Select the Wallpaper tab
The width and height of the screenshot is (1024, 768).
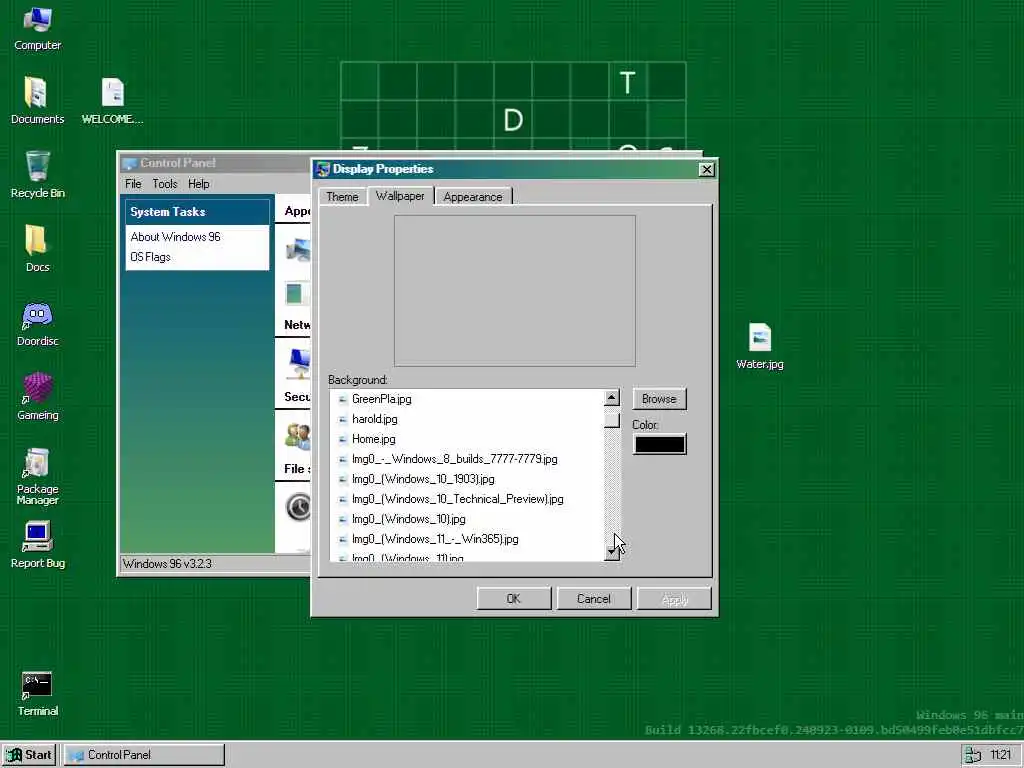400,196
